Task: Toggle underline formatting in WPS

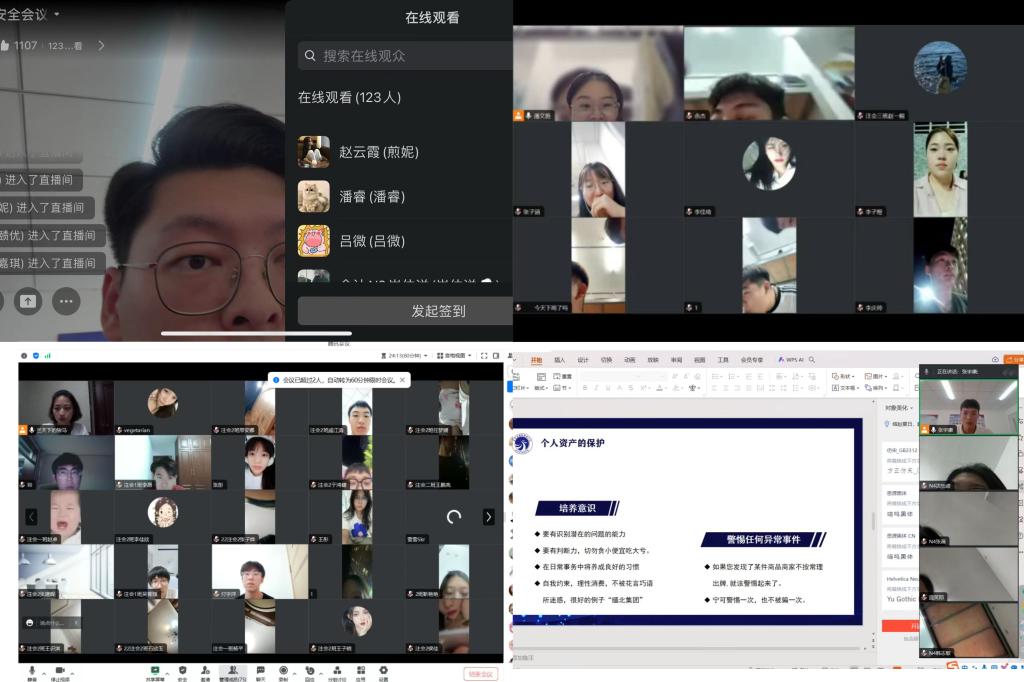Action: point(608,388)
